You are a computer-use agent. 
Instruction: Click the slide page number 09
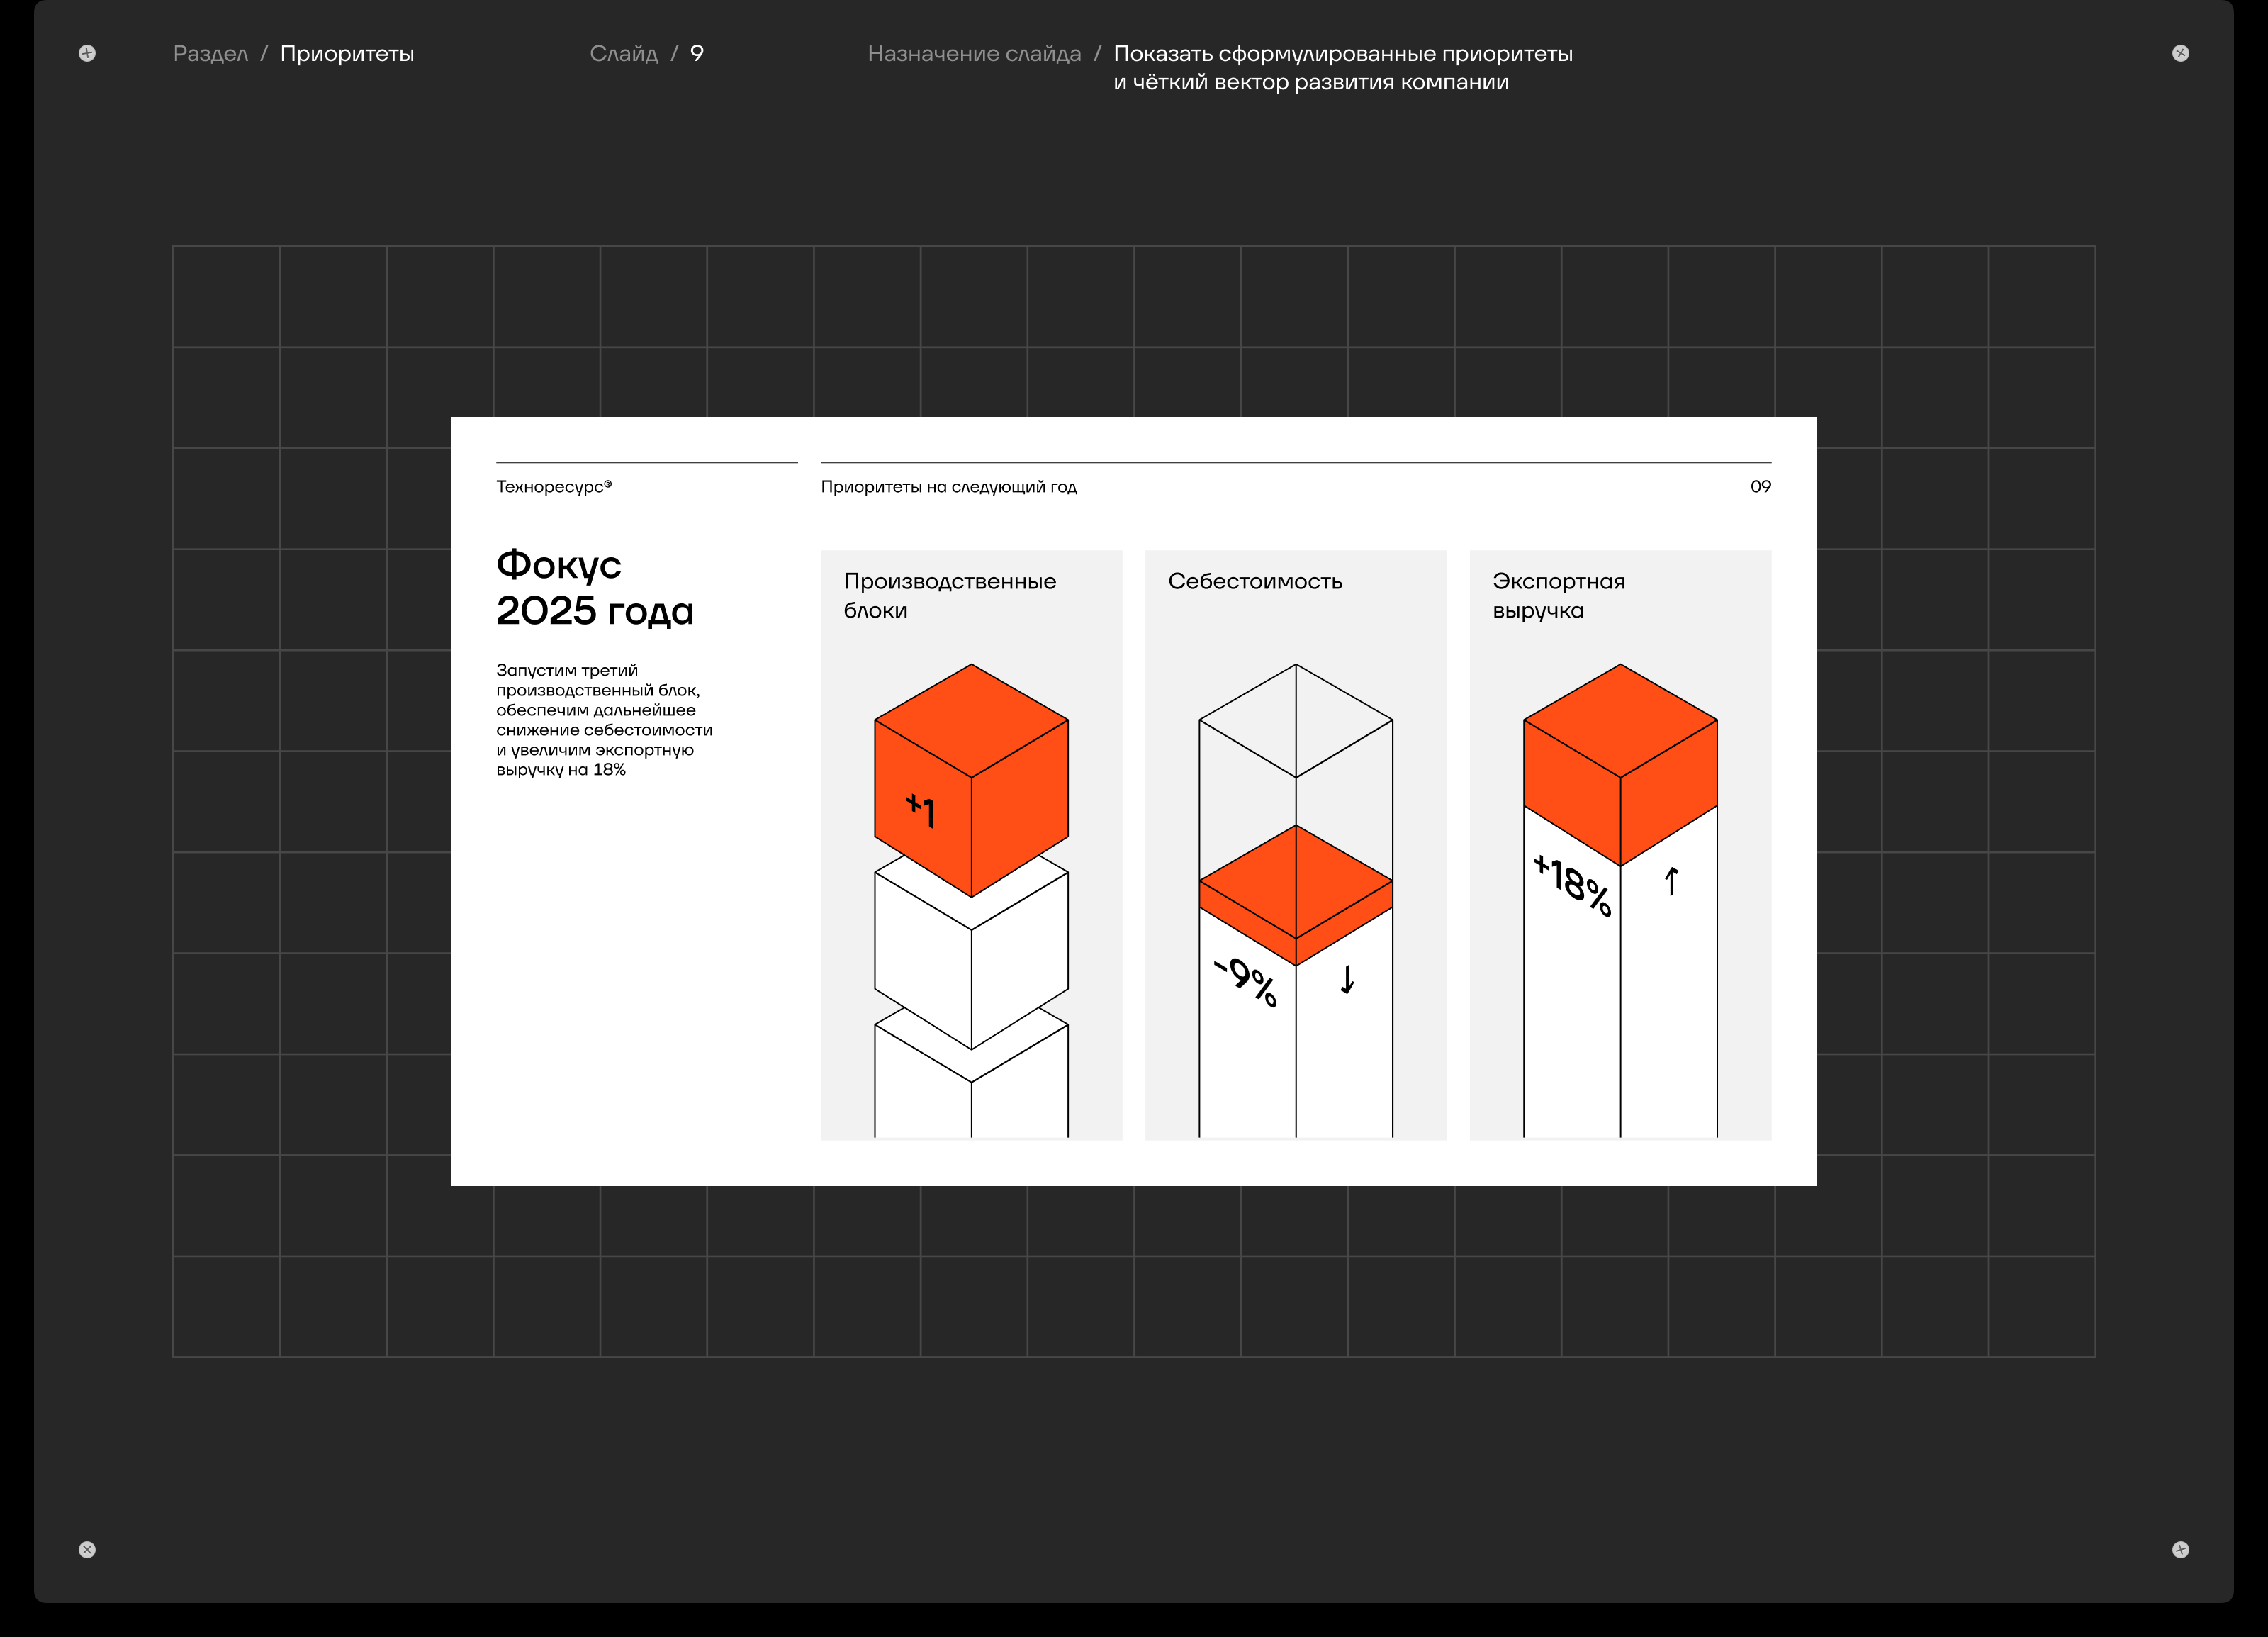[x=1760, y=487]
